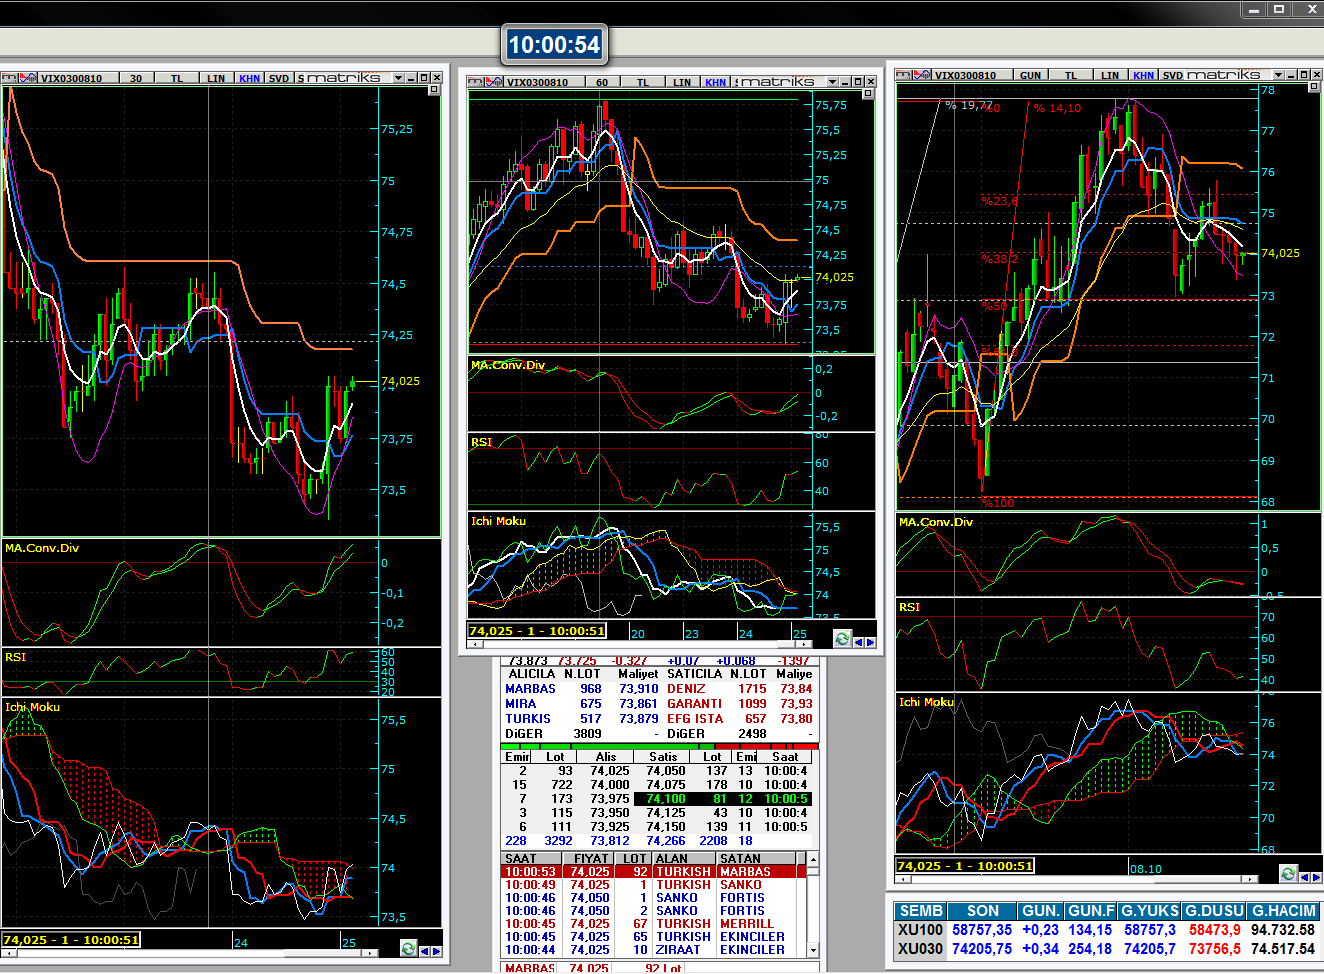This screenshot has height=974, width=1324.
Task: Open dropdown arrow in 60-minute chart header
Action: [x=829, y=82]
